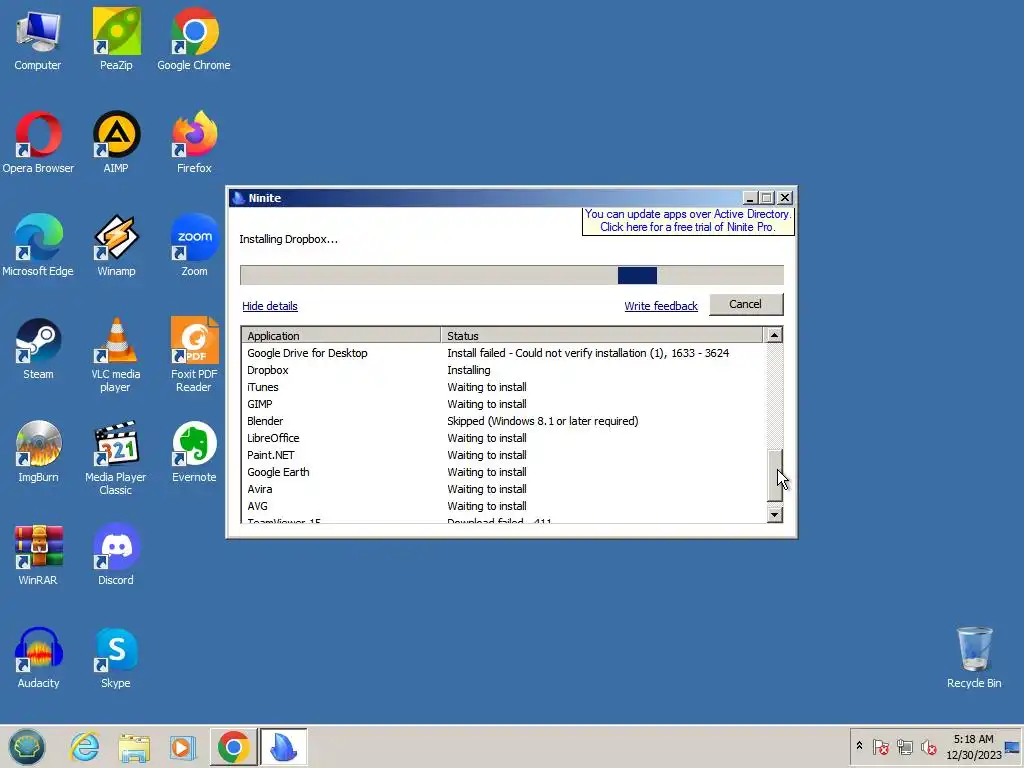This screenshot has width=1024, height=768.
Task: Select the Foxit PDF Reader shortcut
Action: click(194, 355)
